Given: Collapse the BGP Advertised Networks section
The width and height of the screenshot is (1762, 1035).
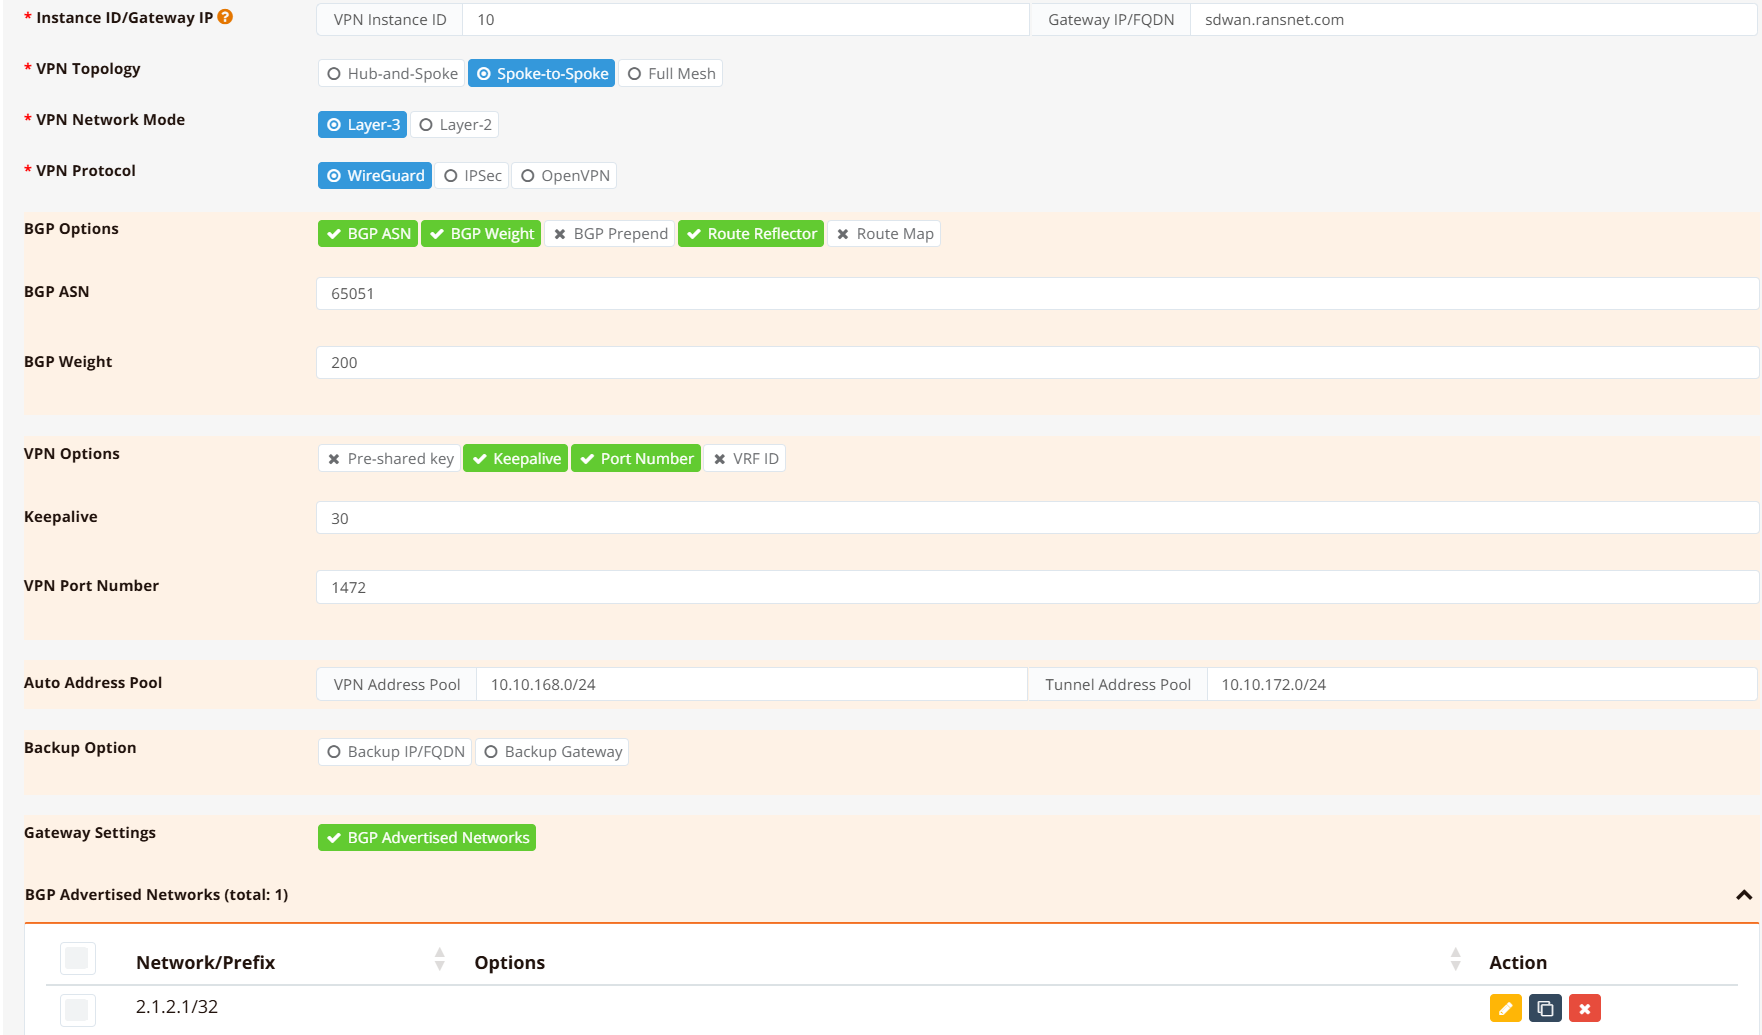Looking at the screenshot, I should [x=1743, y=895].
